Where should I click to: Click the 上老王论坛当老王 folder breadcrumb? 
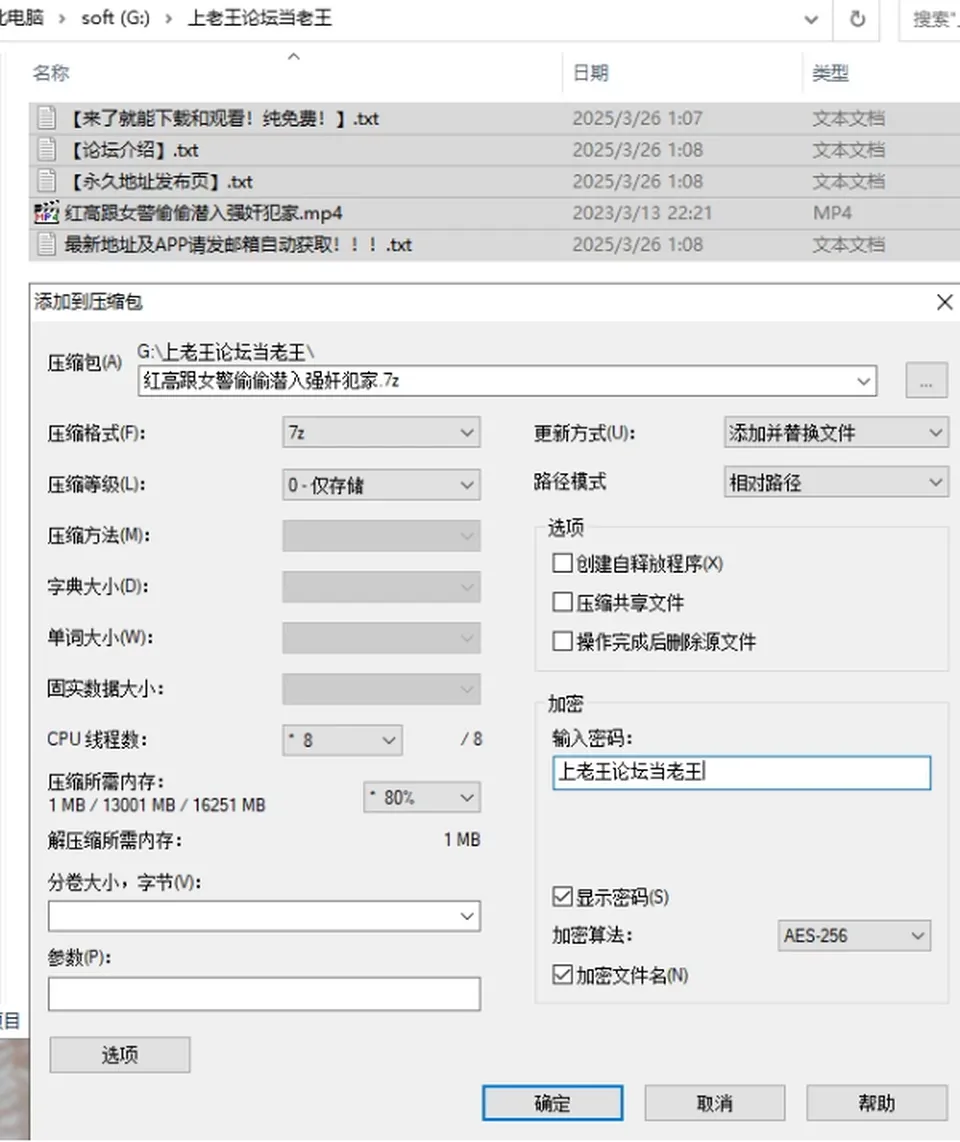coord(260,18)
